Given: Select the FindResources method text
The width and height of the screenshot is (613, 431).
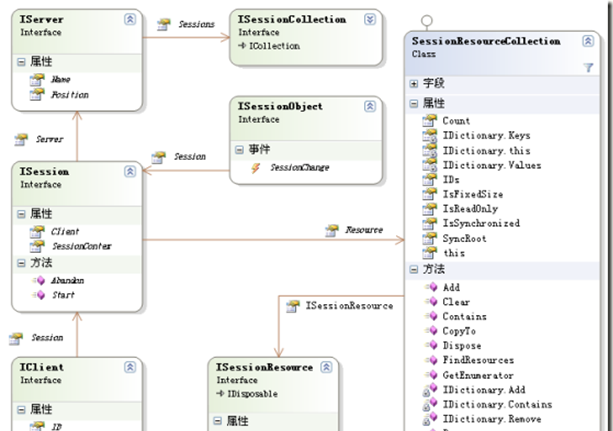Looking at the screenshot, I should point(478,360).
